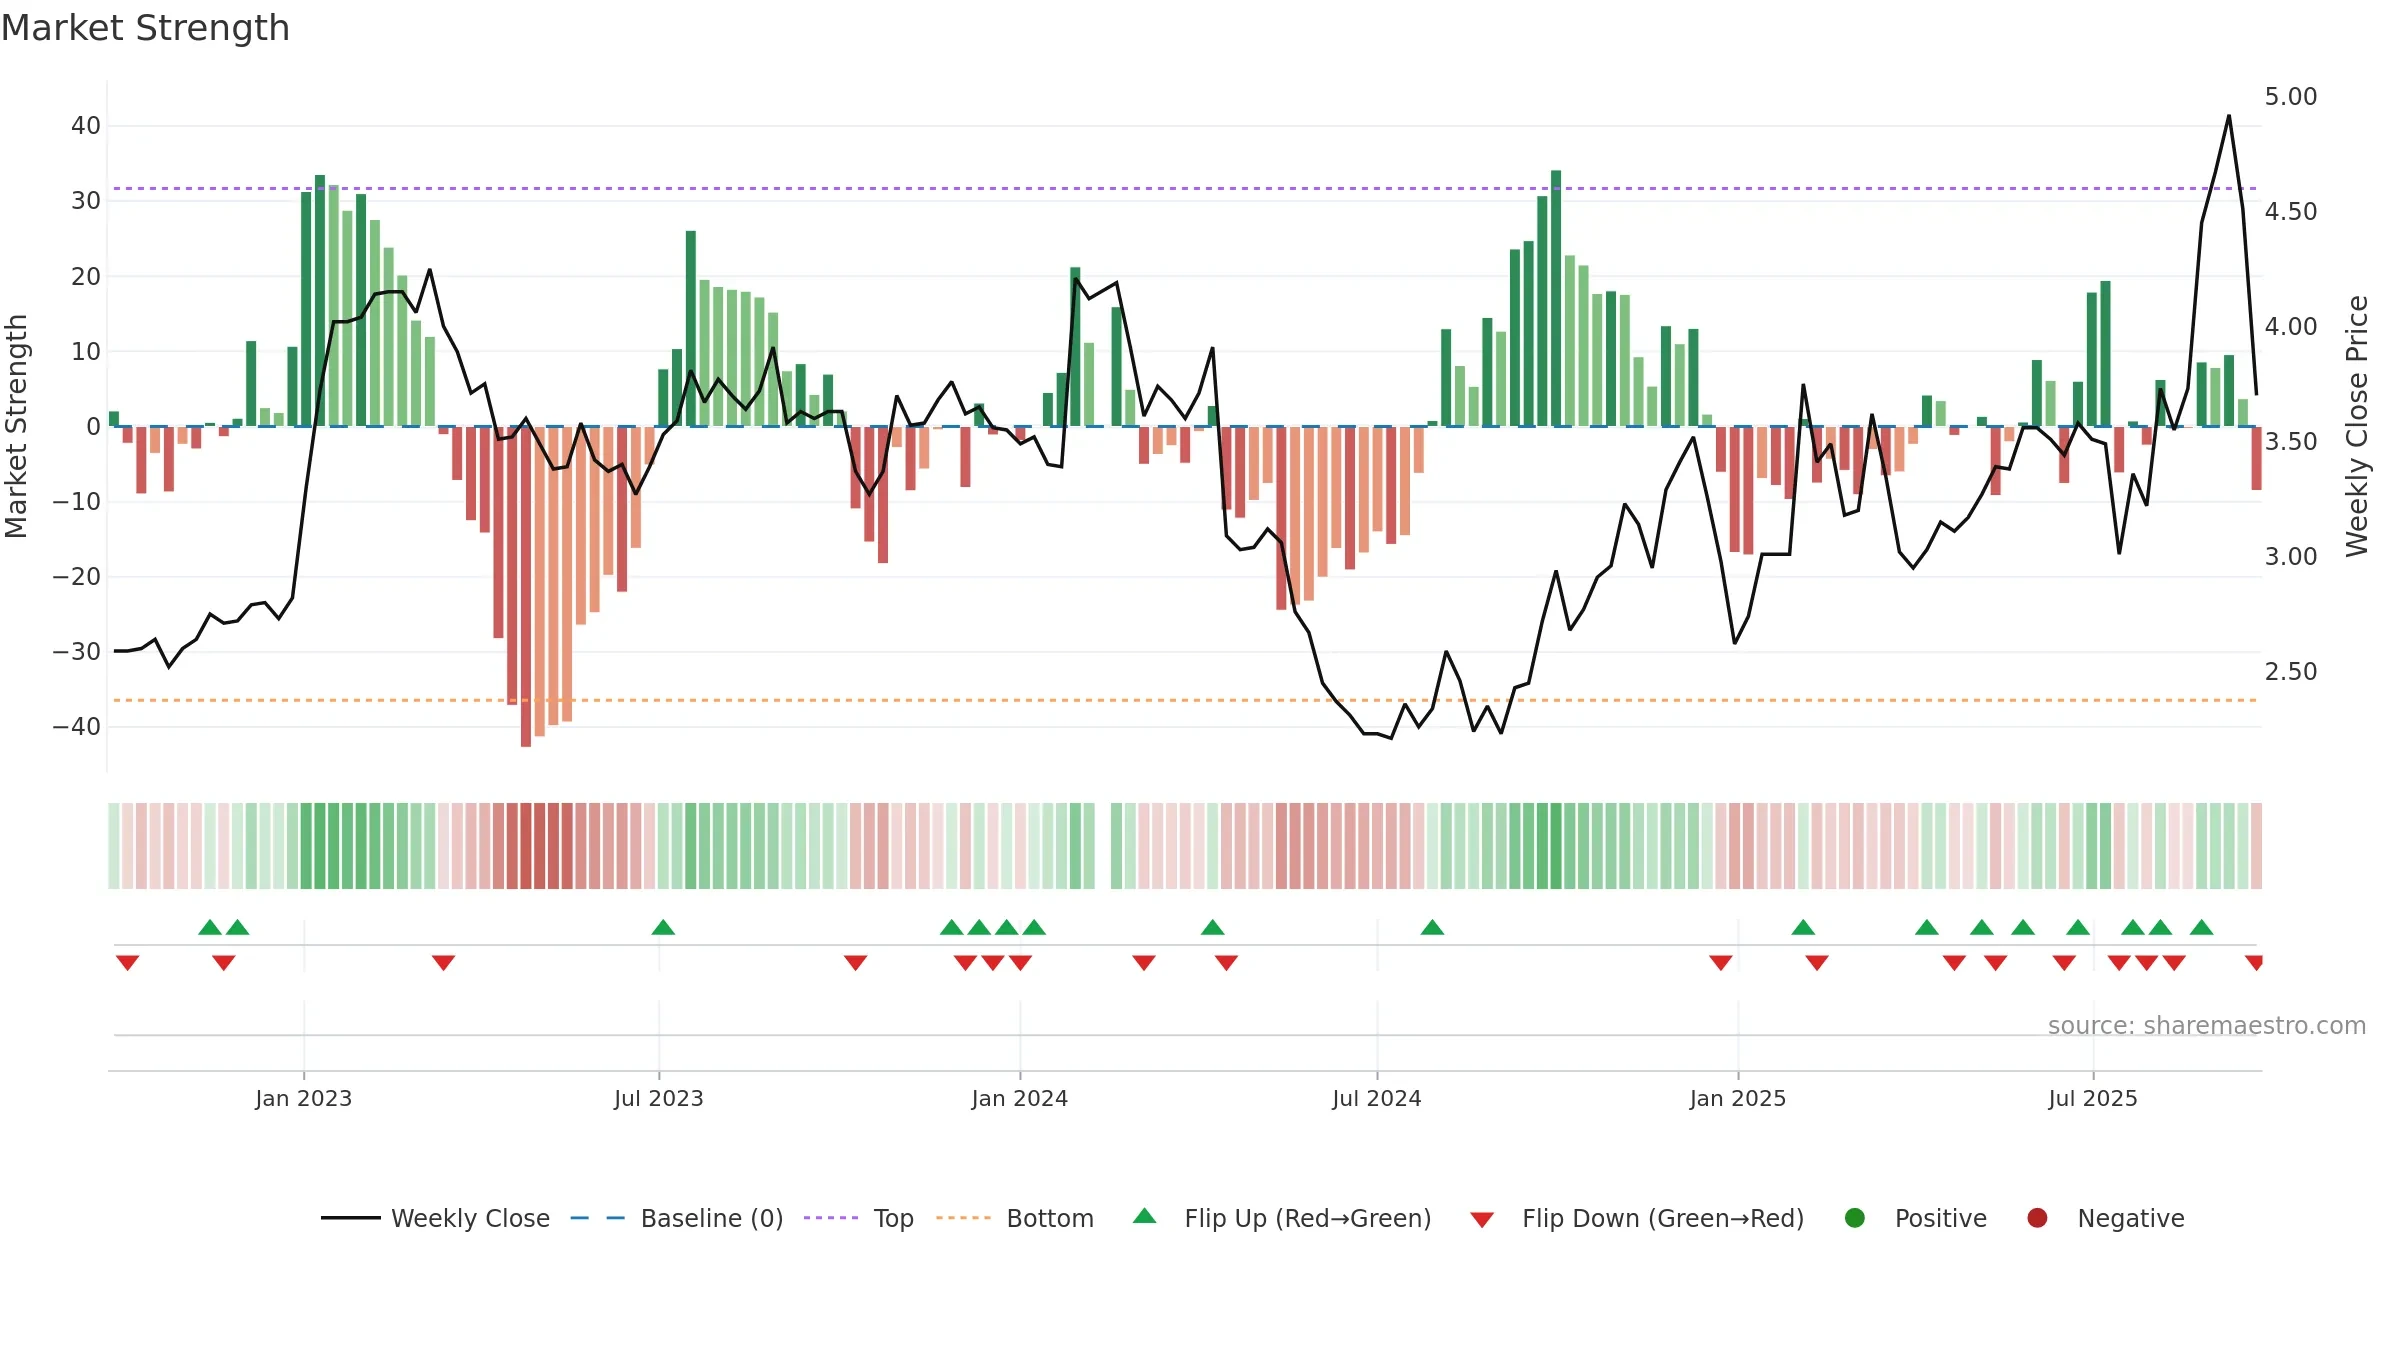This screenshot has height=1350, width=2400.
Task: Click the 30 tick on Market Strength axis
Action: click(x=86, y=201)
